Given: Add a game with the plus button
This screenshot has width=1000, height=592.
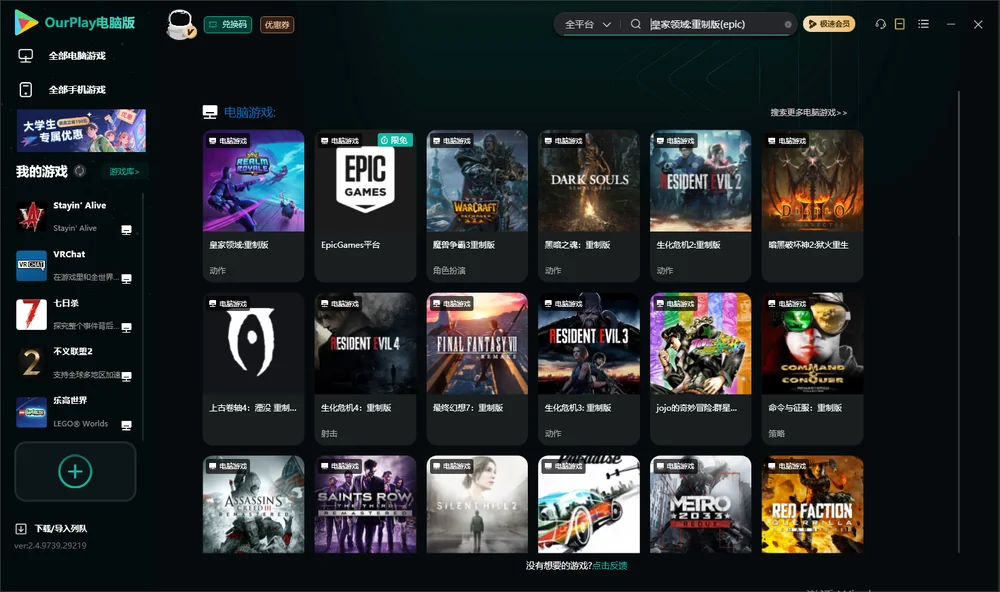Looking at the screenshot, I should 75,471.
